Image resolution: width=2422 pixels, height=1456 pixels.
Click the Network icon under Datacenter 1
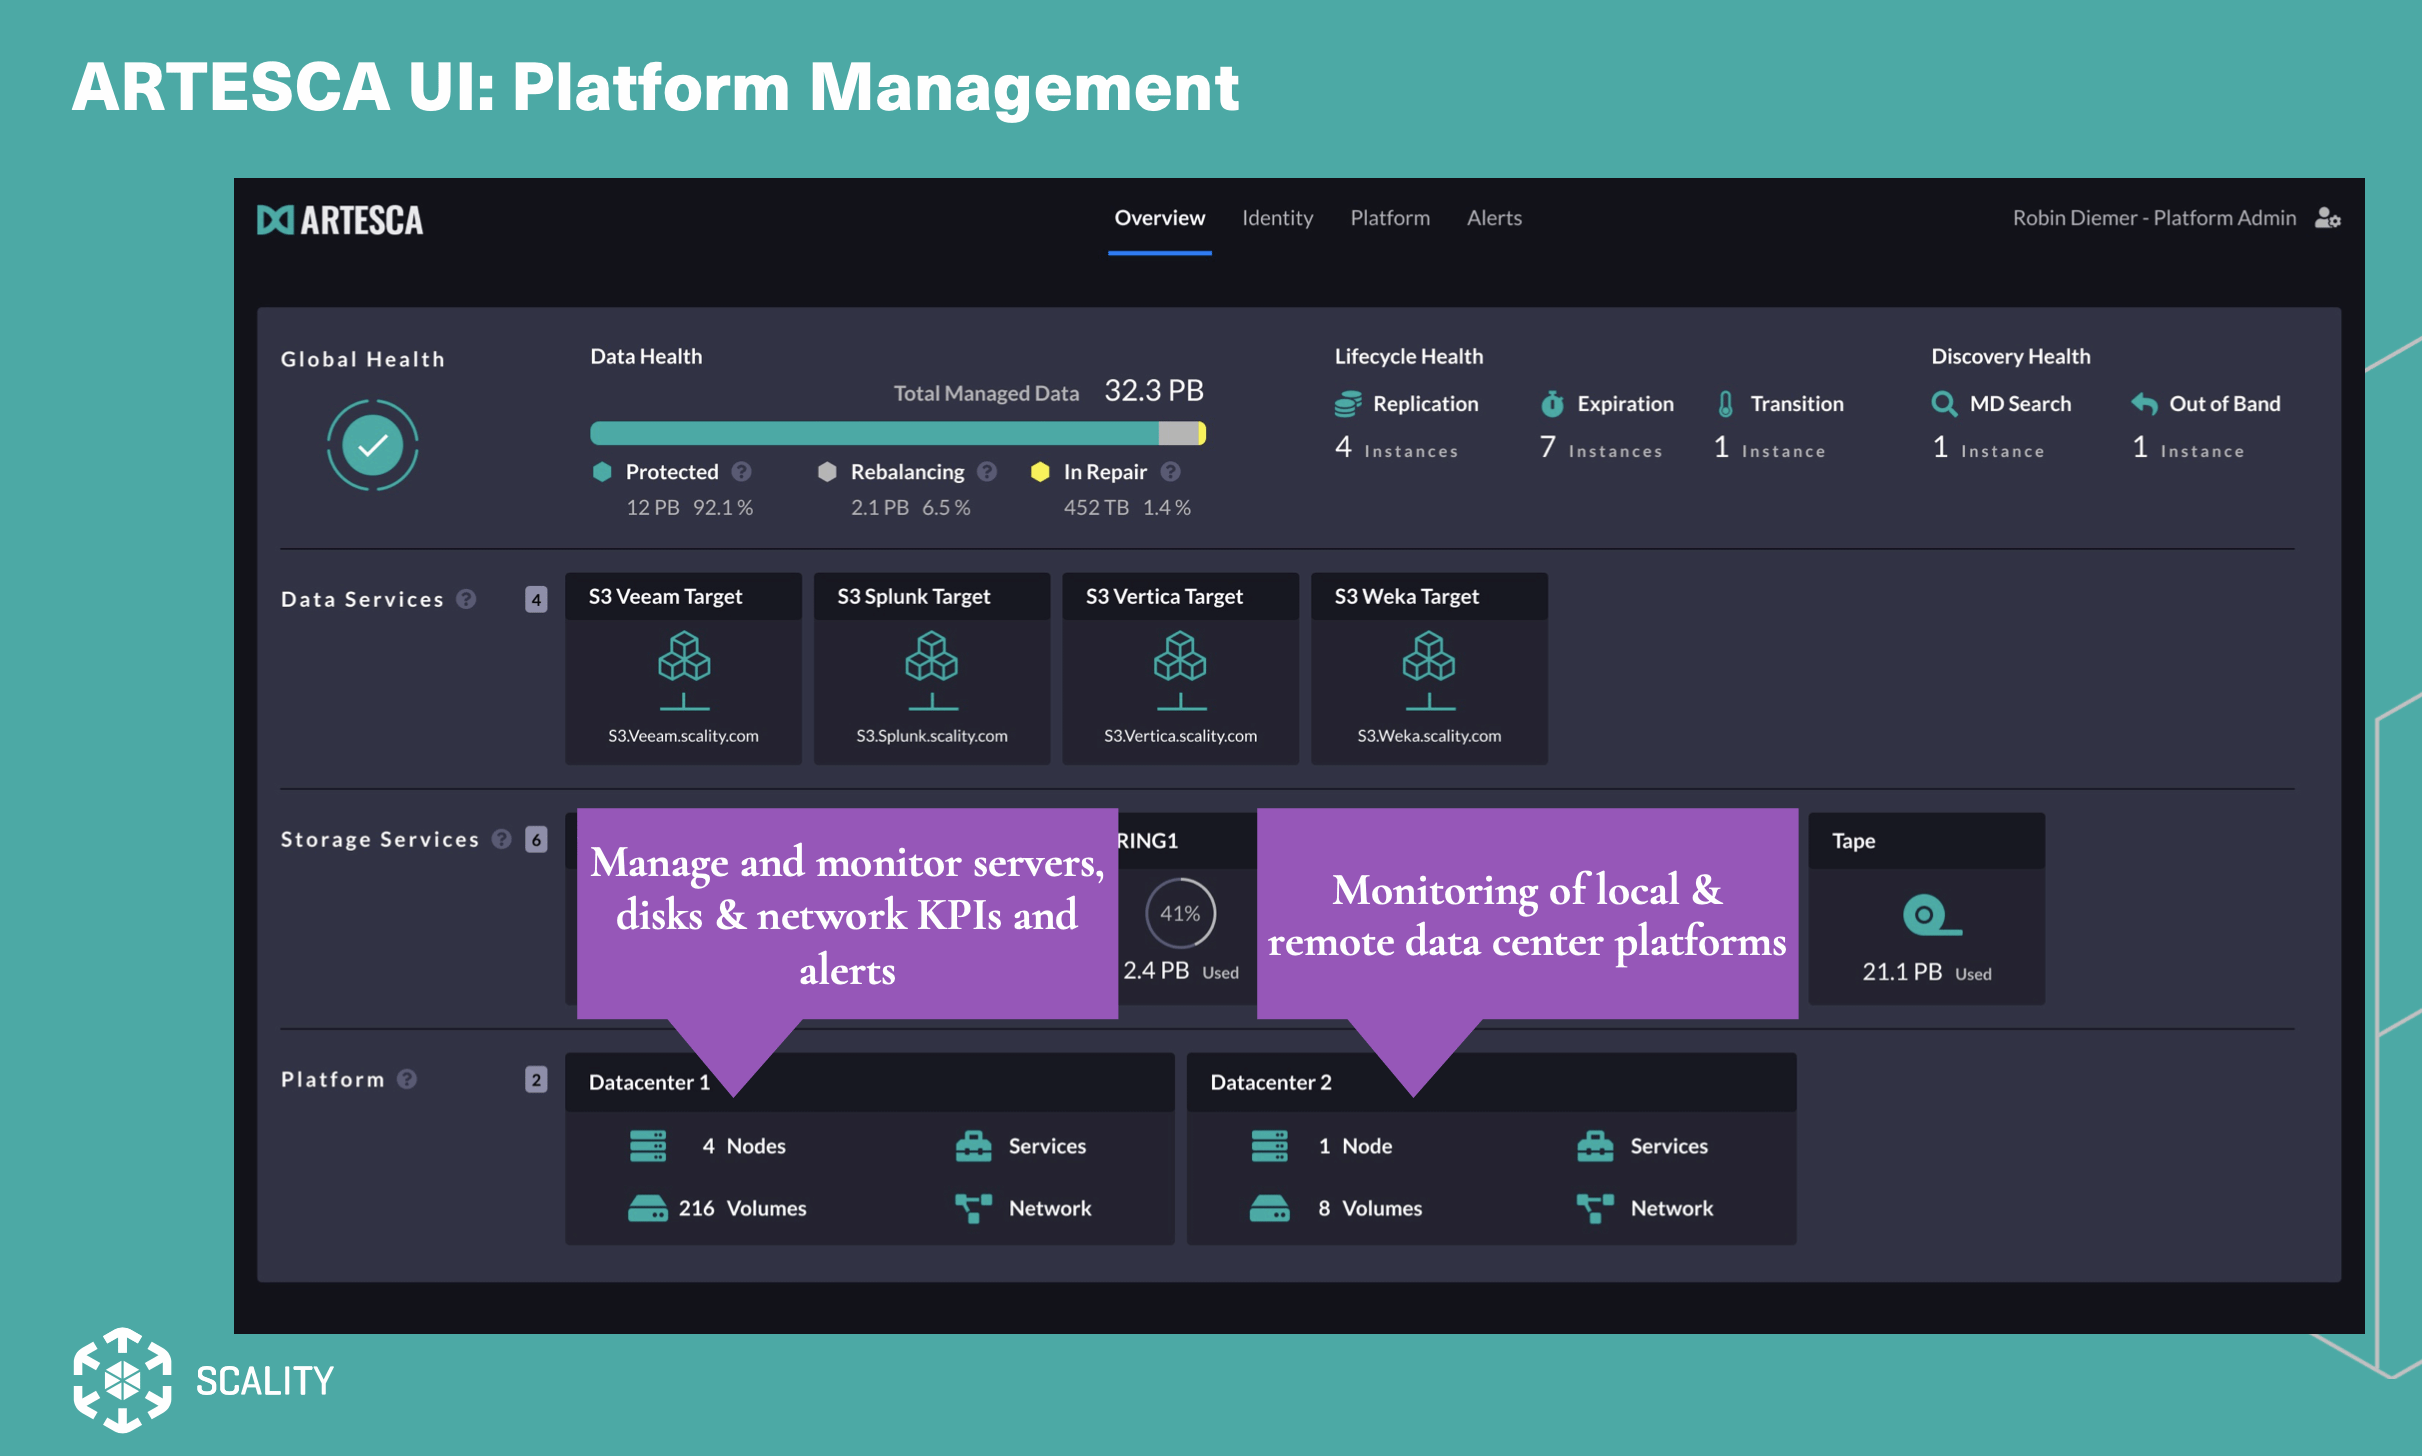[x=971, y=1207]
